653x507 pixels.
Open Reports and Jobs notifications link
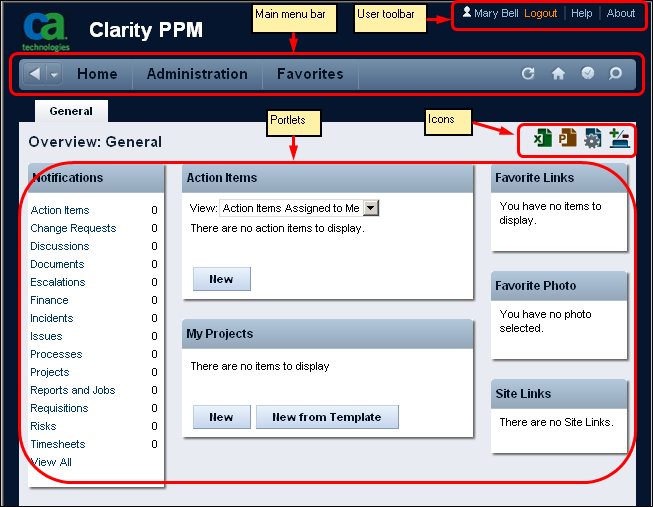pyautogui.click(x=73, y=390)
